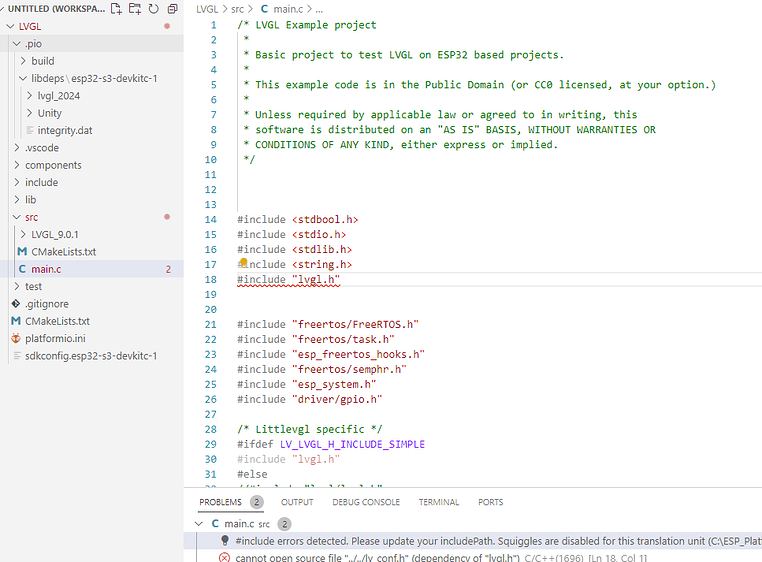Click the lightbulb icon beside include errors message
The height and width of the screenshot is (562, 762).
[x=225, y=541]
